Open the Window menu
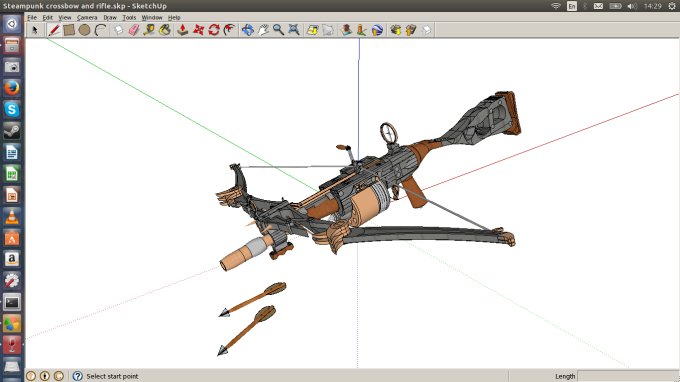Screen dimensions: 680x382 [152, 18]
